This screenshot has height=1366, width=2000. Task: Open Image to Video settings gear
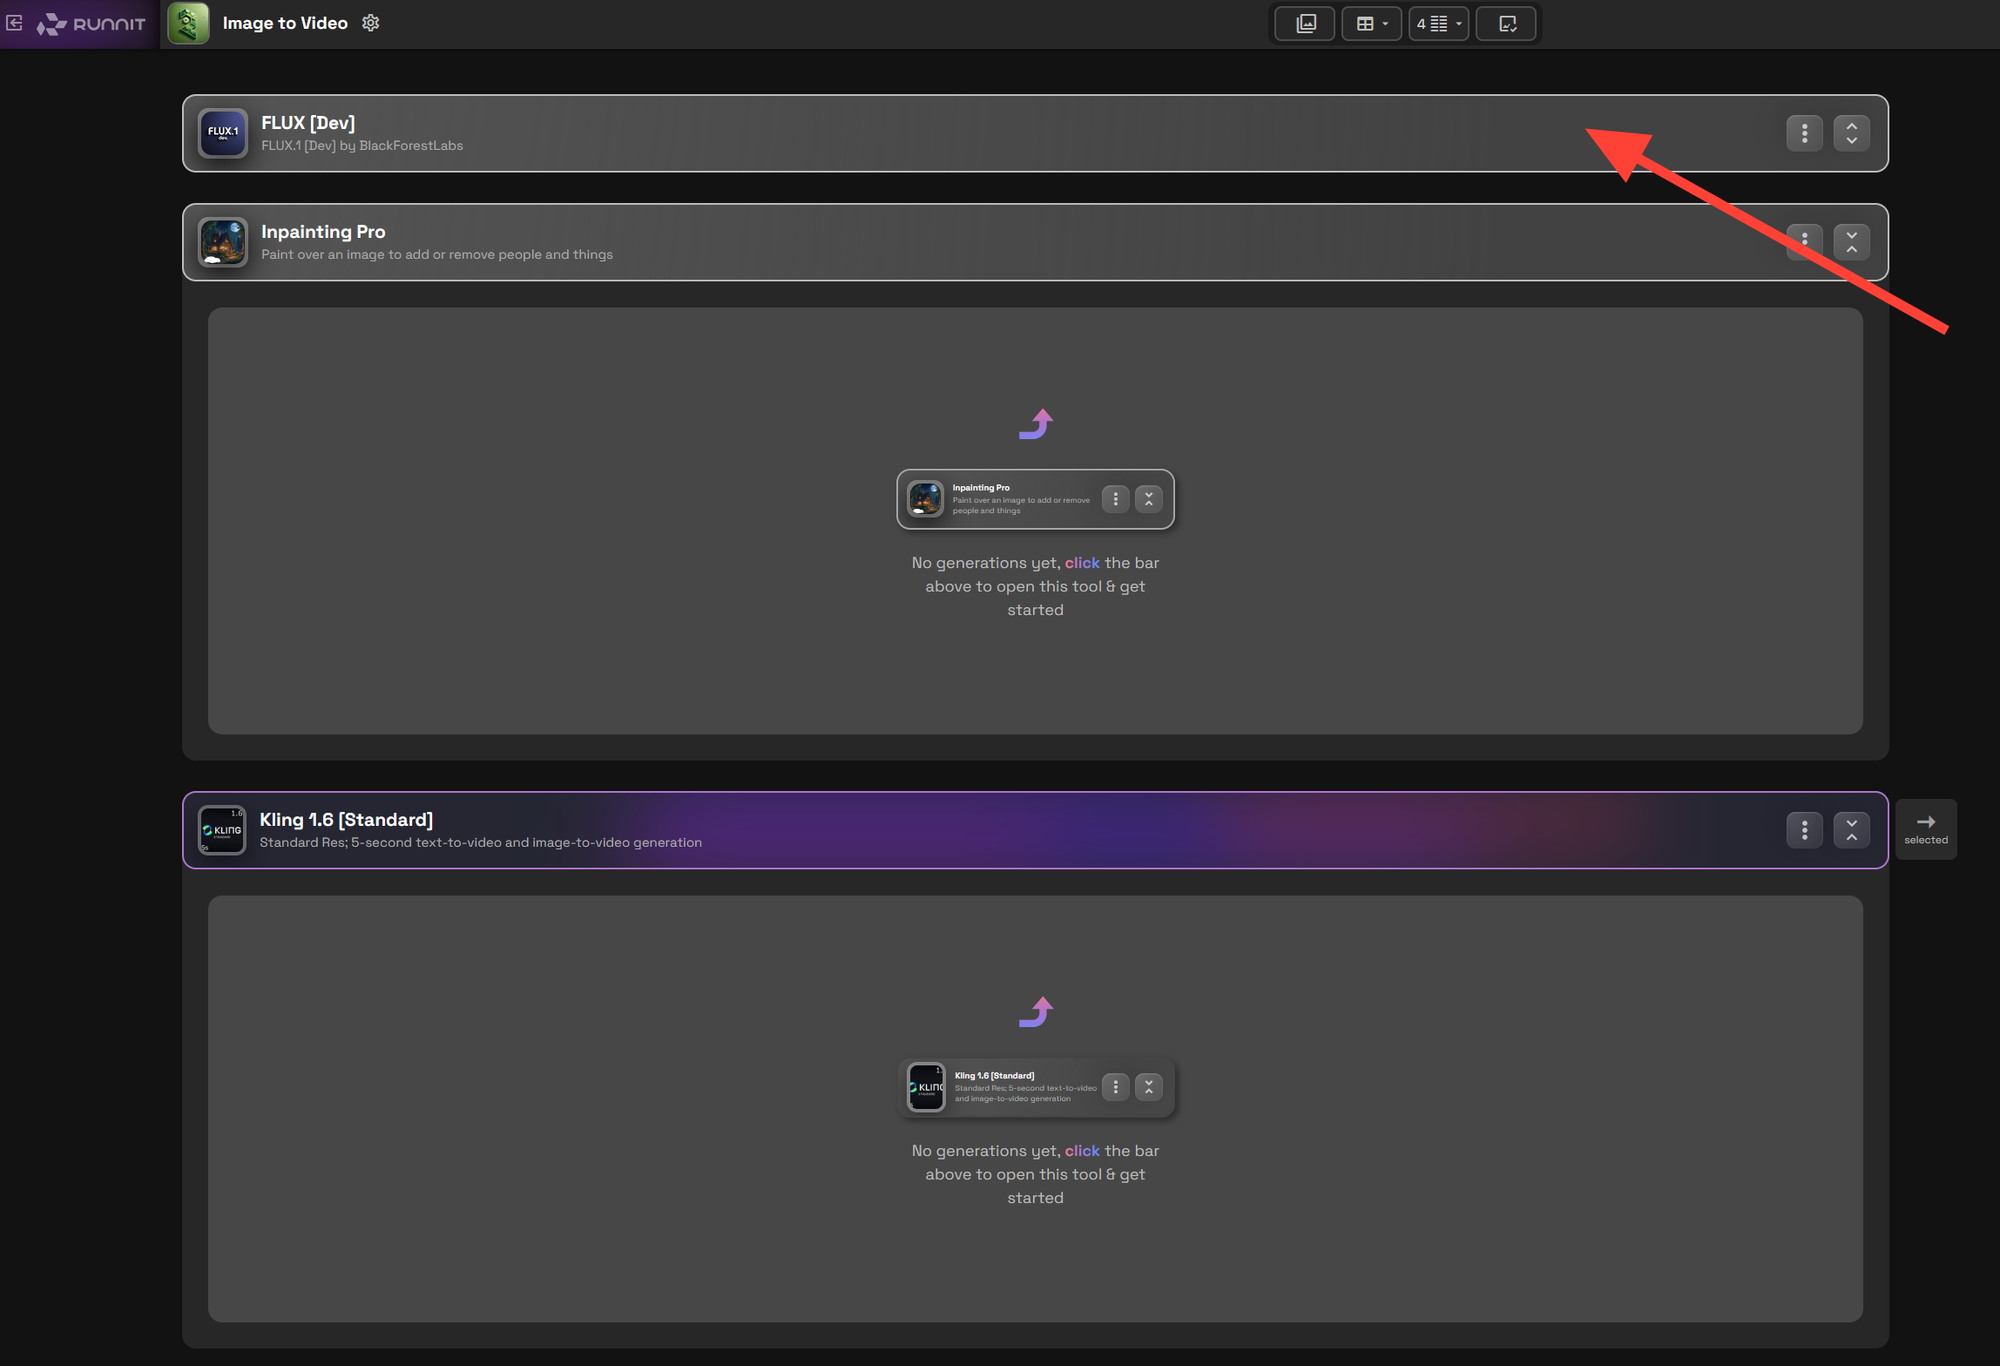pyautogui.click(x=371, y=23)
